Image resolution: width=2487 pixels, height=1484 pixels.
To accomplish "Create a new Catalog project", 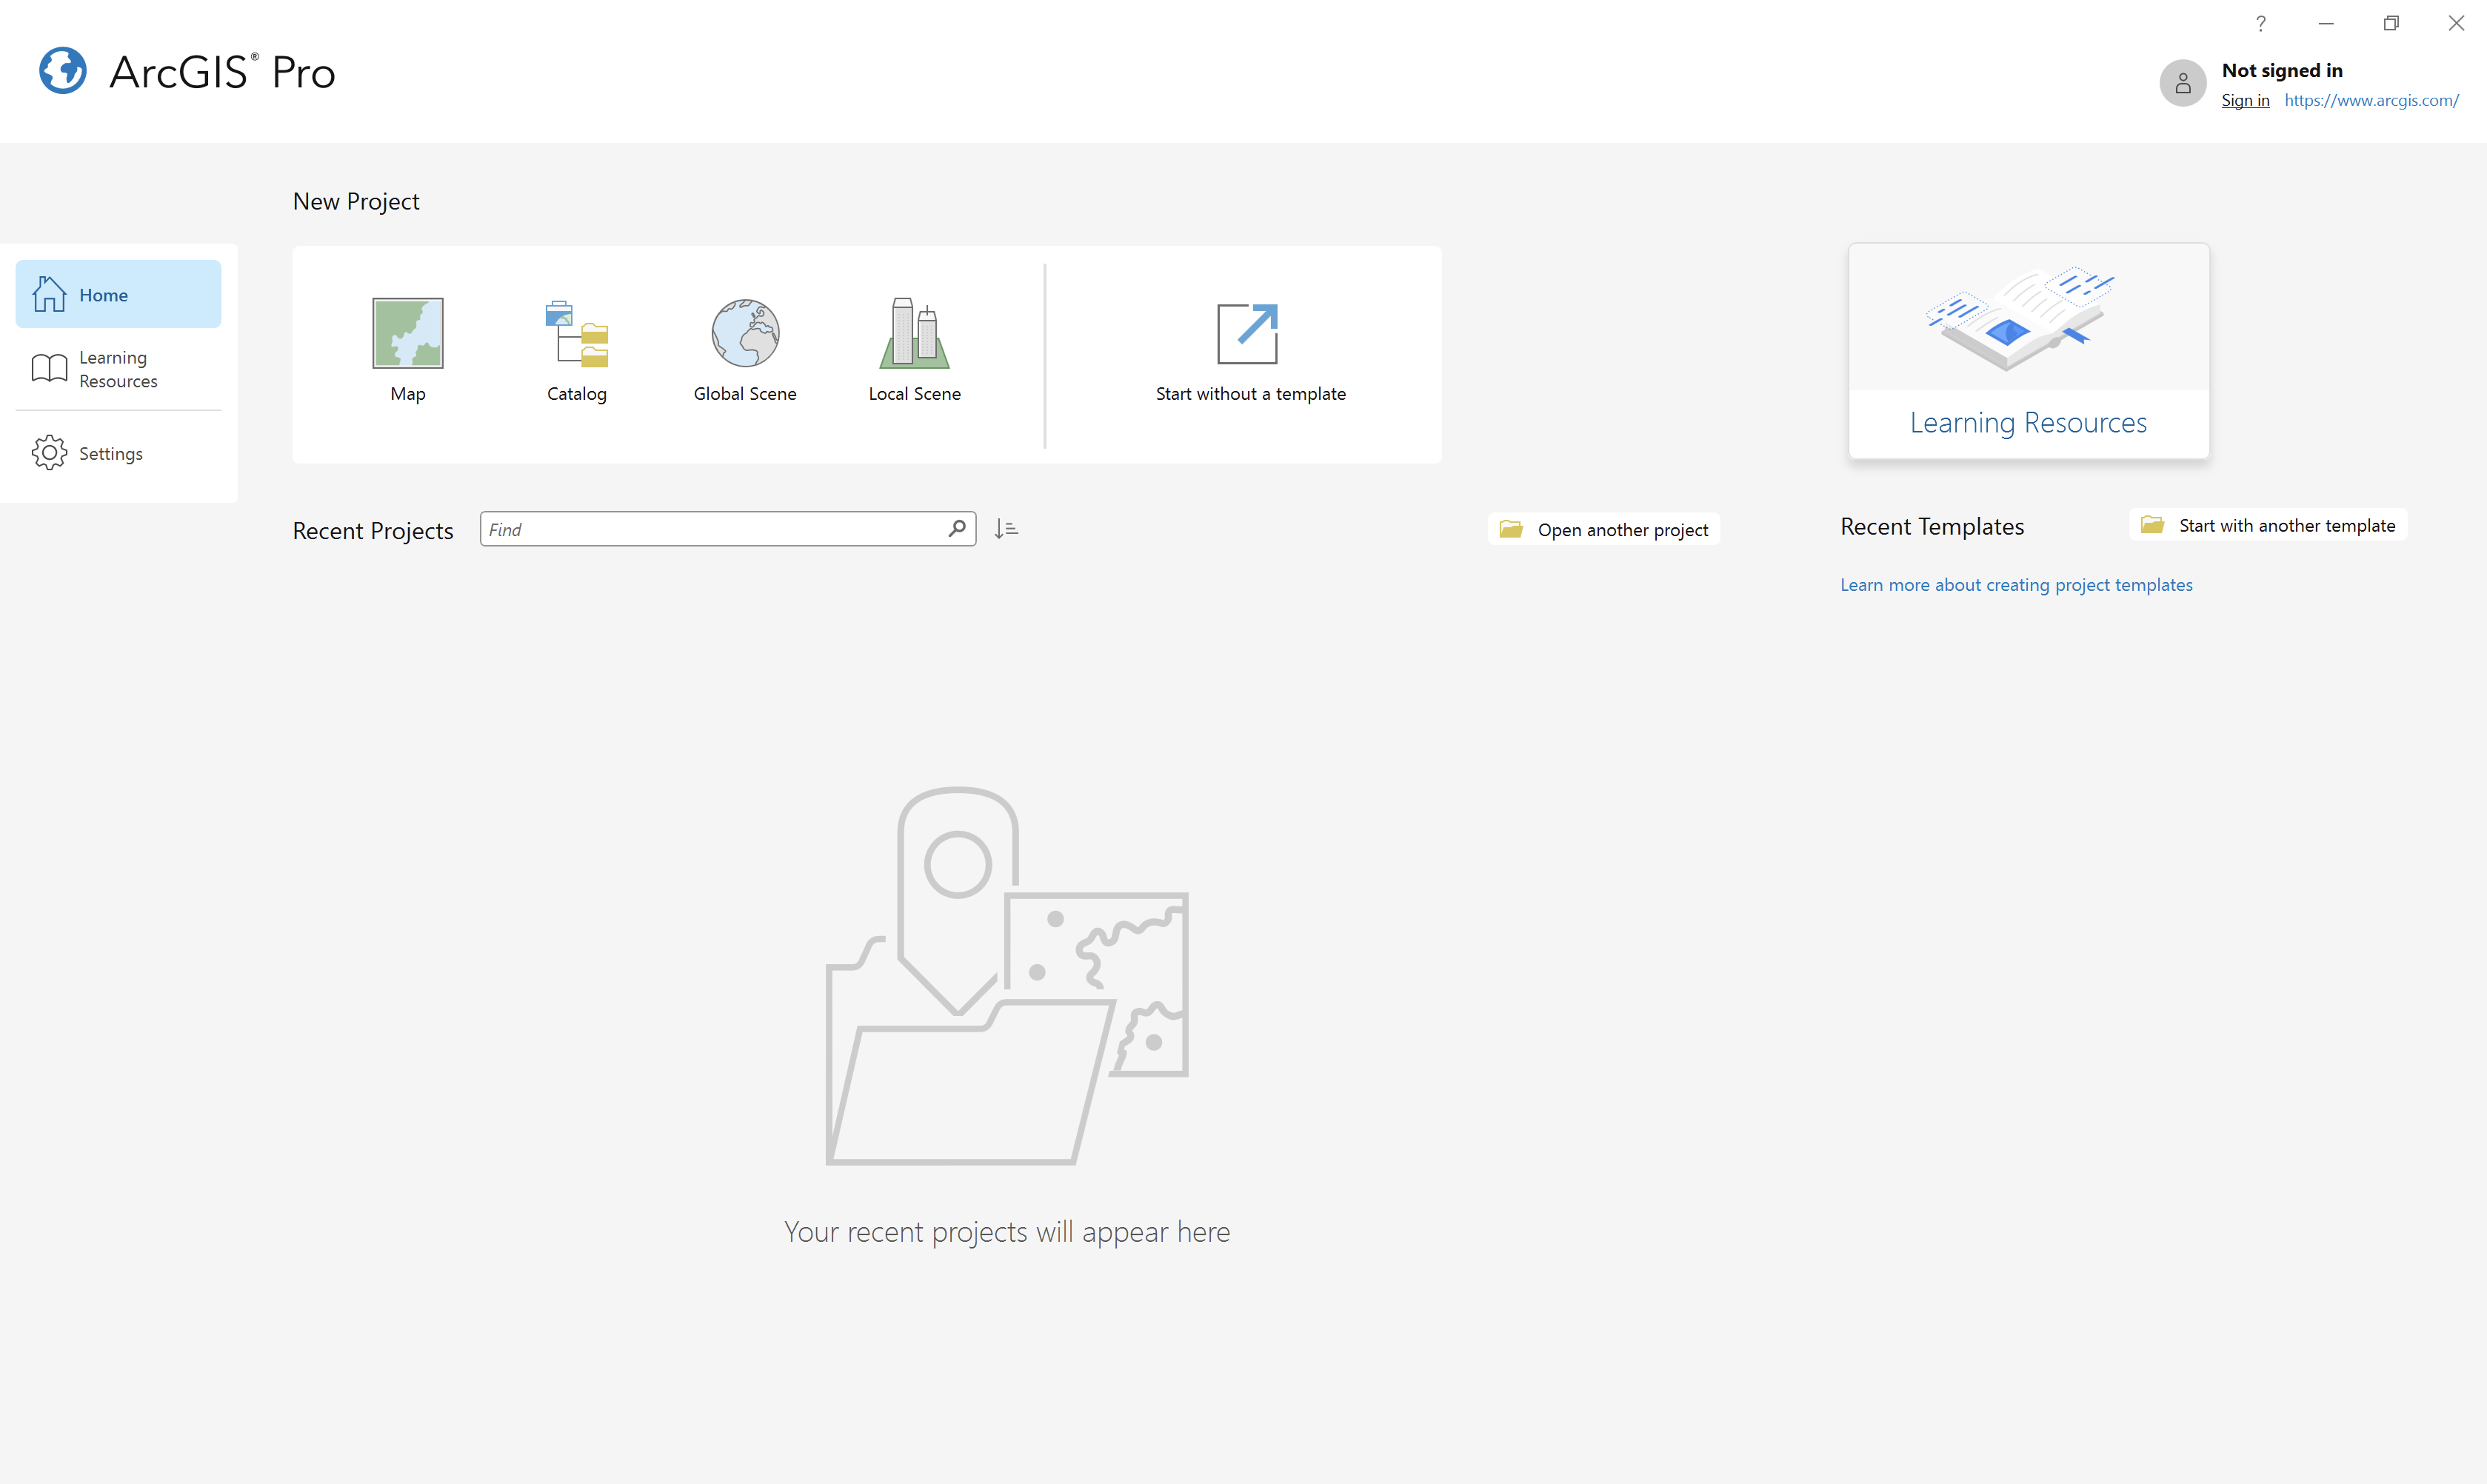I will (x=576, y=350).
